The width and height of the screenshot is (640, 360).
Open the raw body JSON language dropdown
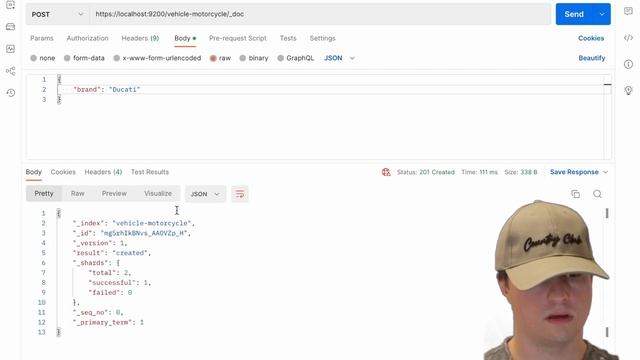pyautogui.click(x=340, y=58)
